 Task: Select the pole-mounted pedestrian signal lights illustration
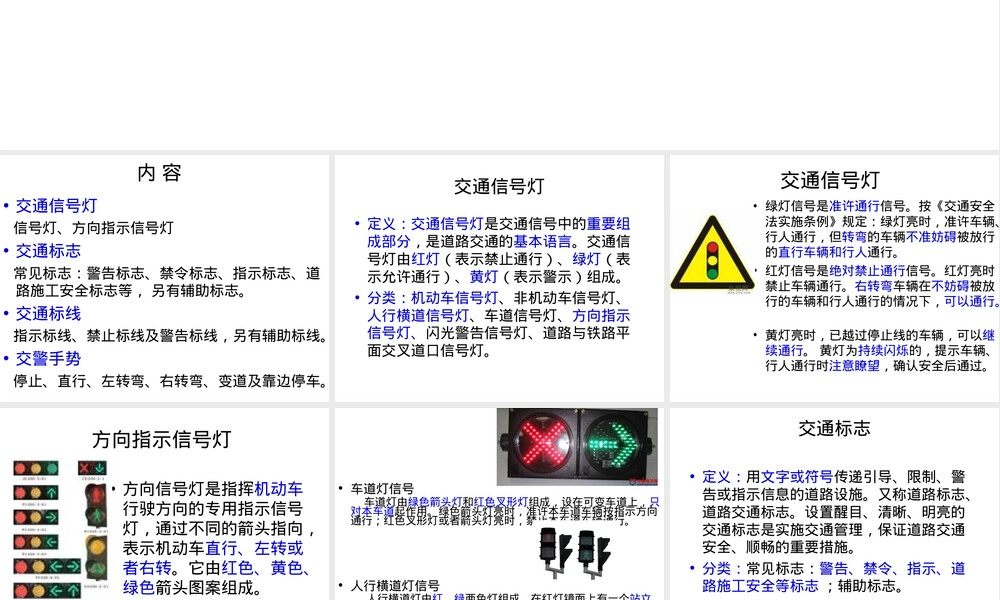(576, 552)
